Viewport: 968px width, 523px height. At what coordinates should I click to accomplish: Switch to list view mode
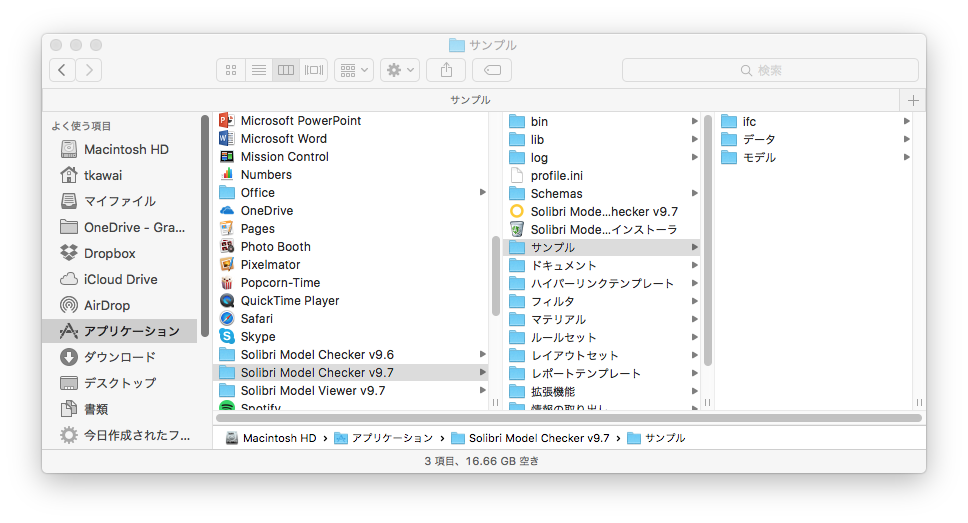pyautogui.click(x=259, y=70)
